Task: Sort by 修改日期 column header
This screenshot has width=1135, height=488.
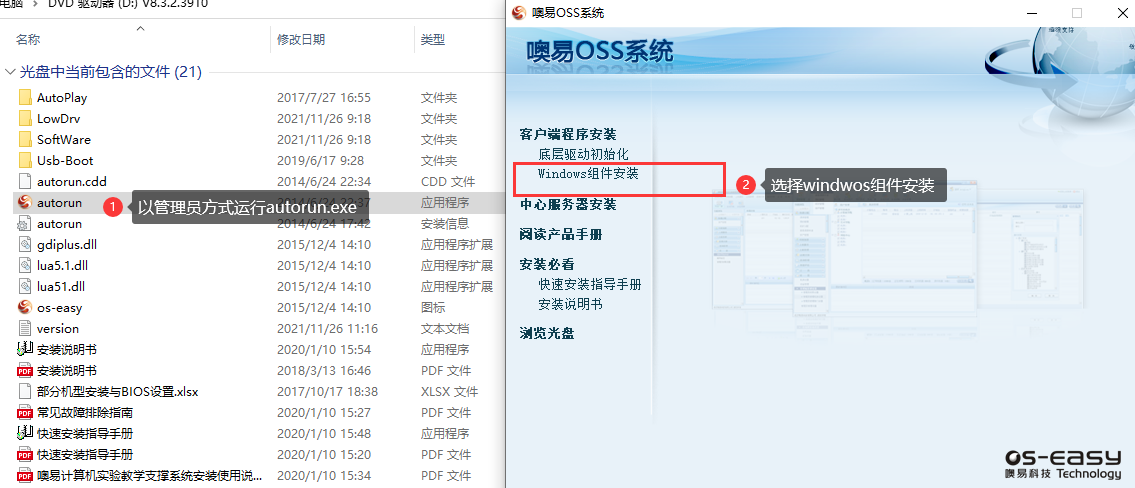Action: click(x=301, y=40)
